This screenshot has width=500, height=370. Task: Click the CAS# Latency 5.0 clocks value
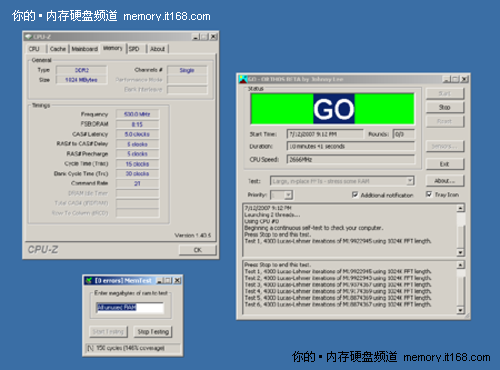(x=137, y=134)
